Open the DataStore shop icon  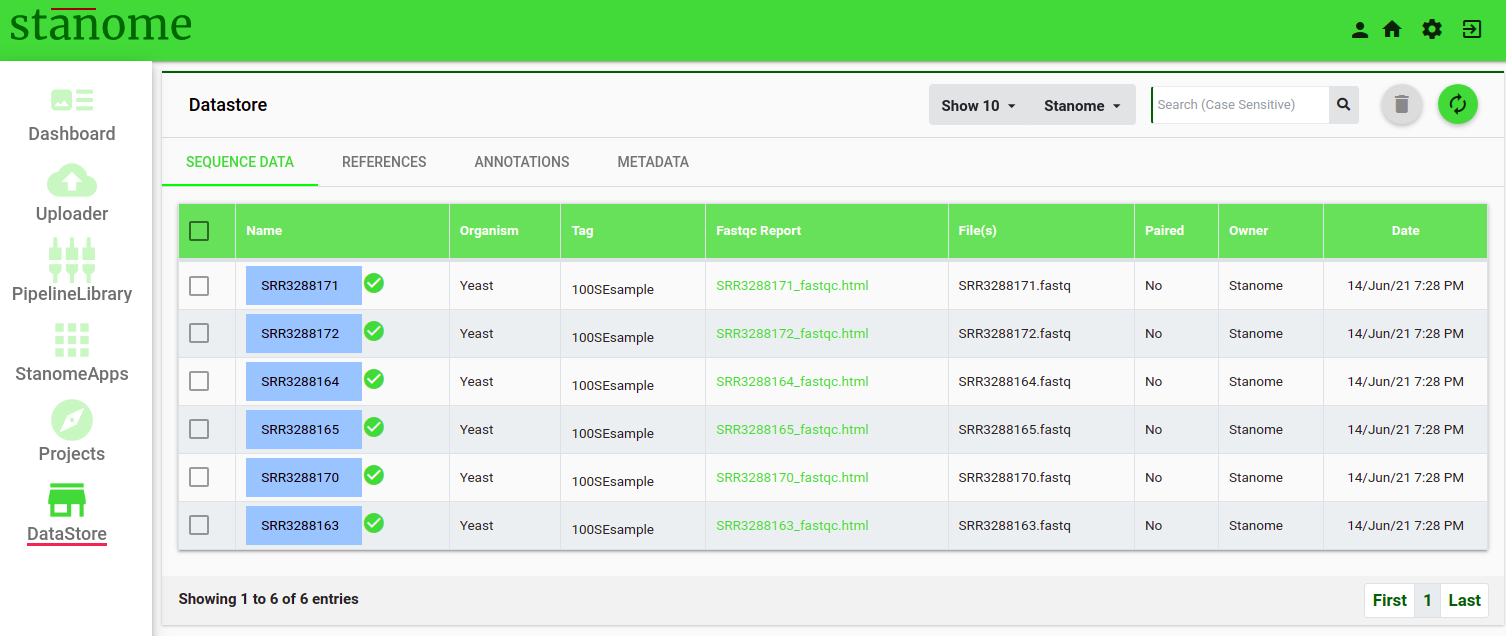coord(67,500)
